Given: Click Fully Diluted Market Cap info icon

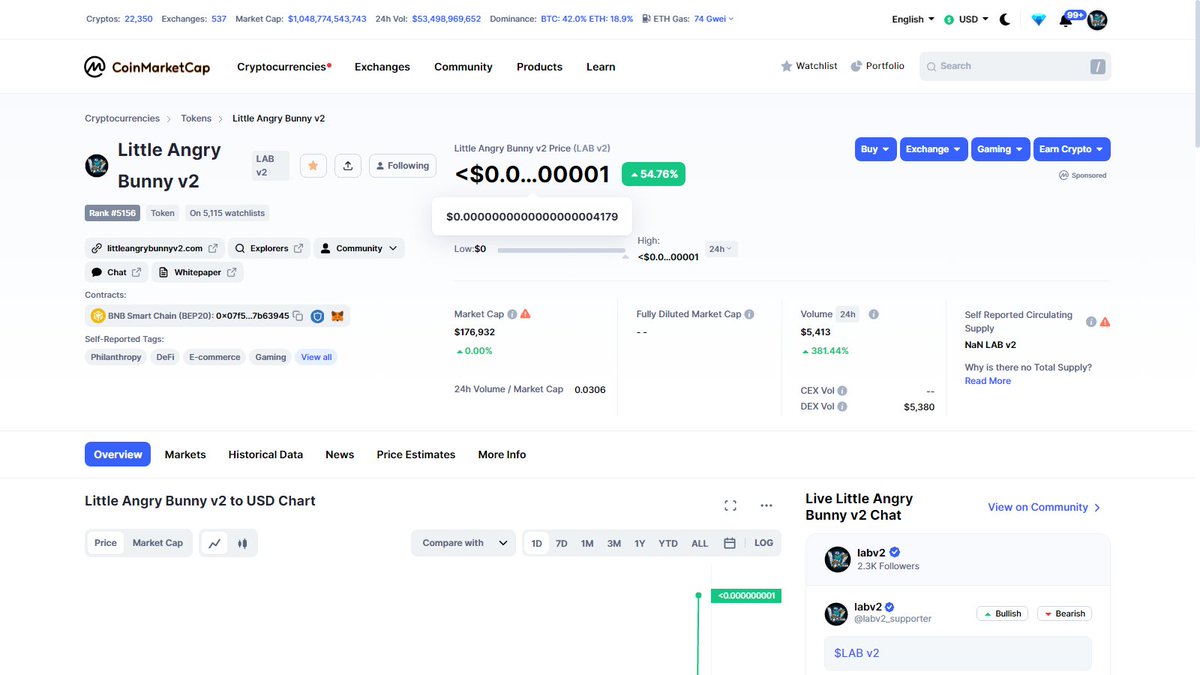Looking at the screenshot, I should click(x=749, y=314).
